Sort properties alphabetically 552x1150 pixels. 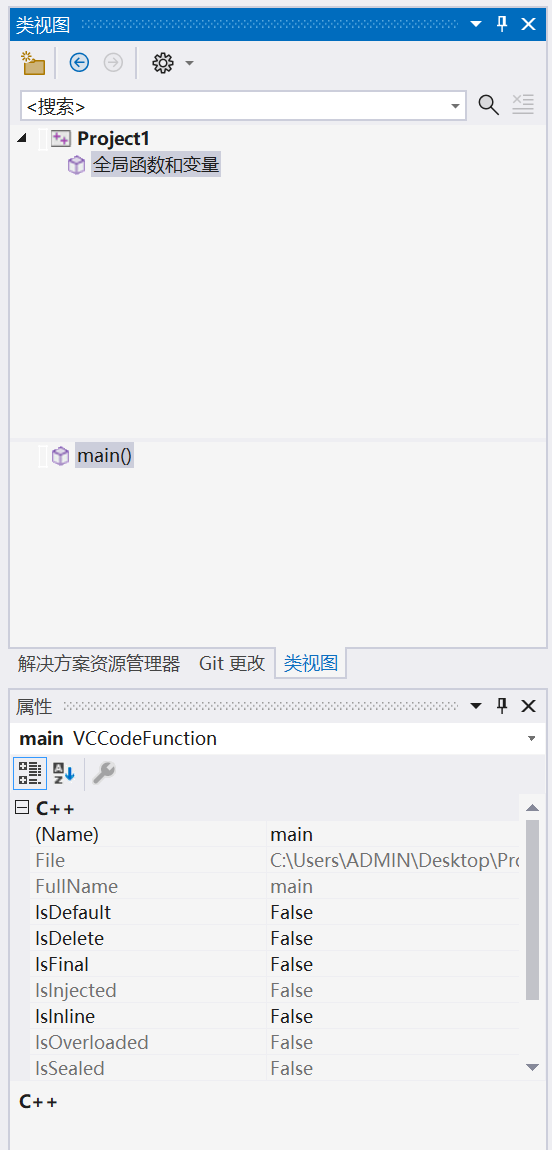[x=64, y=773]
